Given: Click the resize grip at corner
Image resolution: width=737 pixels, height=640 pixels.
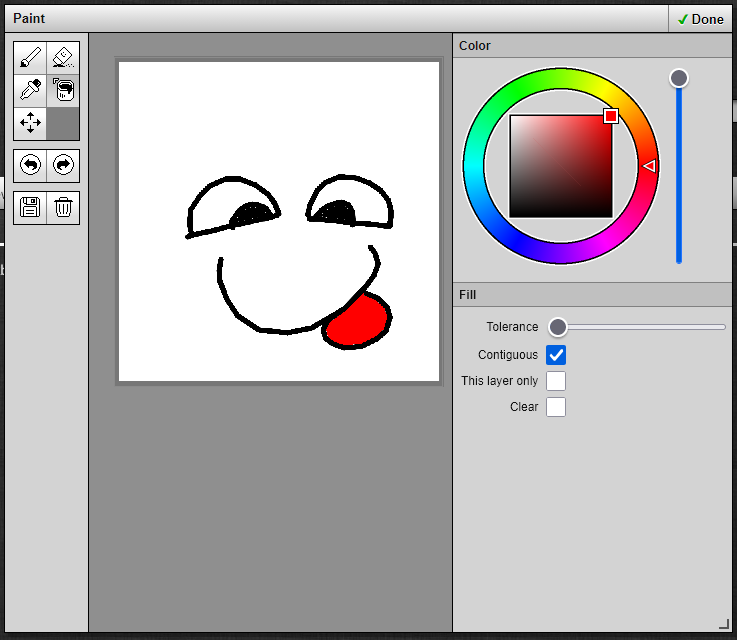Looking at the screenshot, I should tap(724, 624).
